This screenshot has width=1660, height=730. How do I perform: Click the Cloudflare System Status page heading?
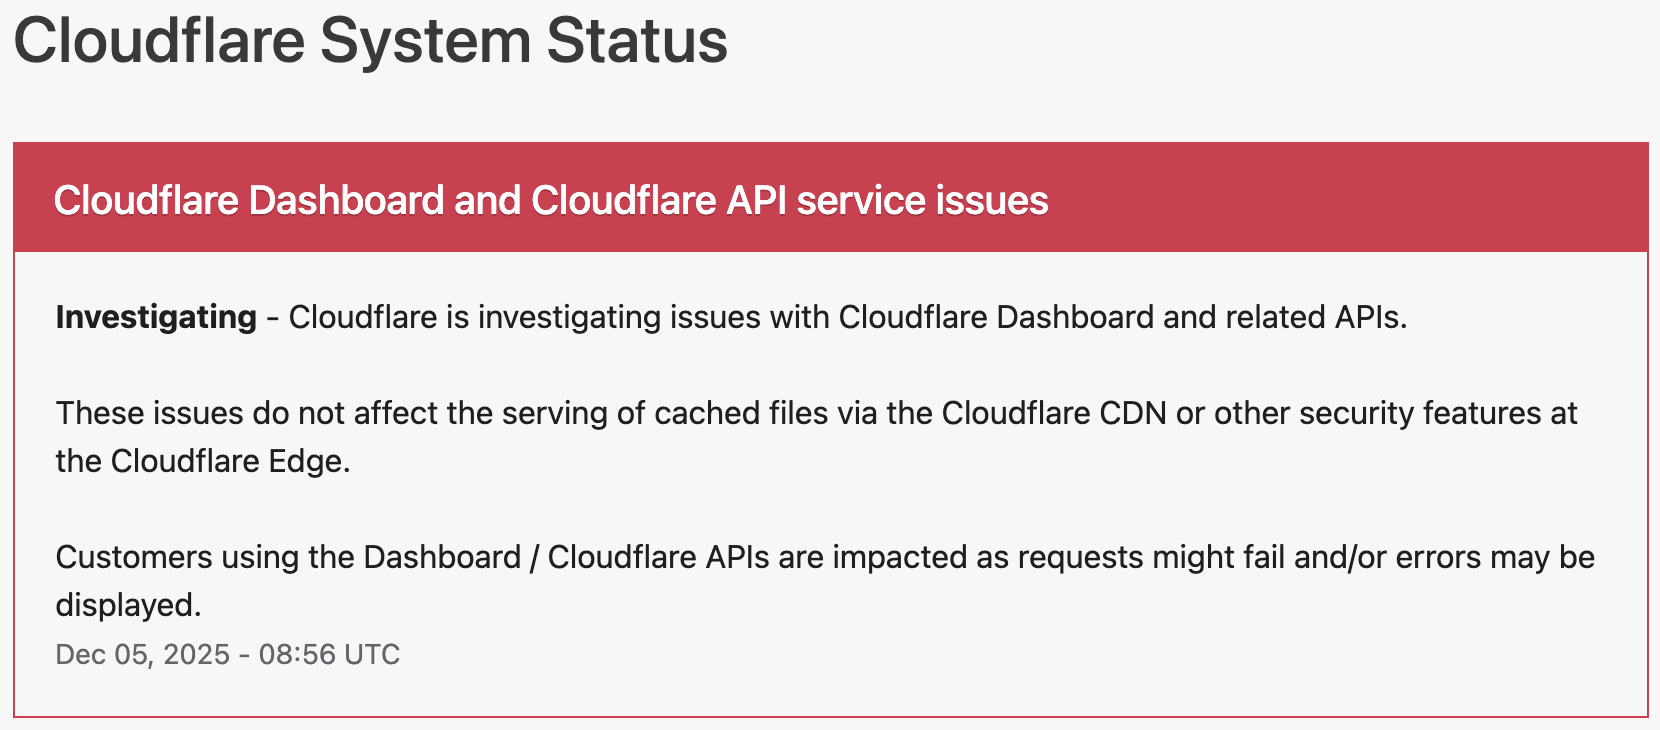pos(371,41)
